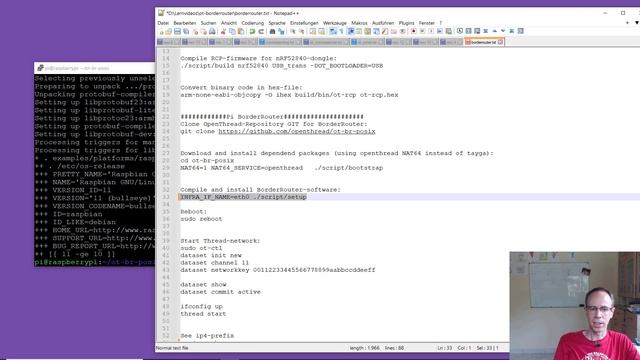Open the Fenster menu
Image resolution: width=640 pixels, height=360 pixels.
coord(427,23)
